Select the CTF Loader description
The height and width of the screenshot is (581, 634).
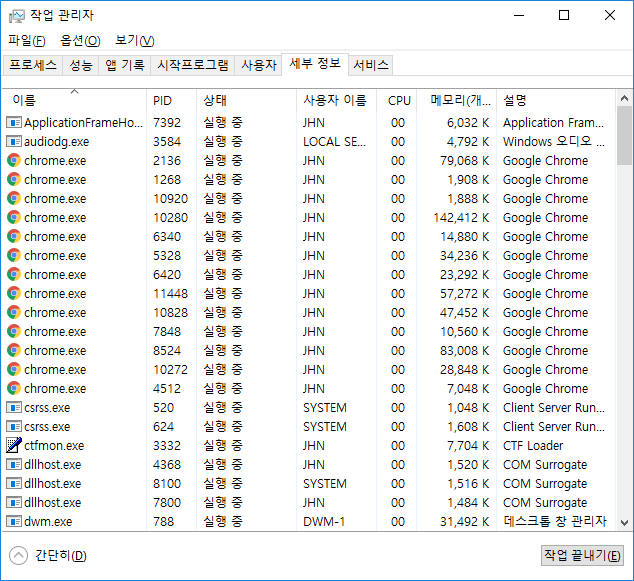coord(533,446)
